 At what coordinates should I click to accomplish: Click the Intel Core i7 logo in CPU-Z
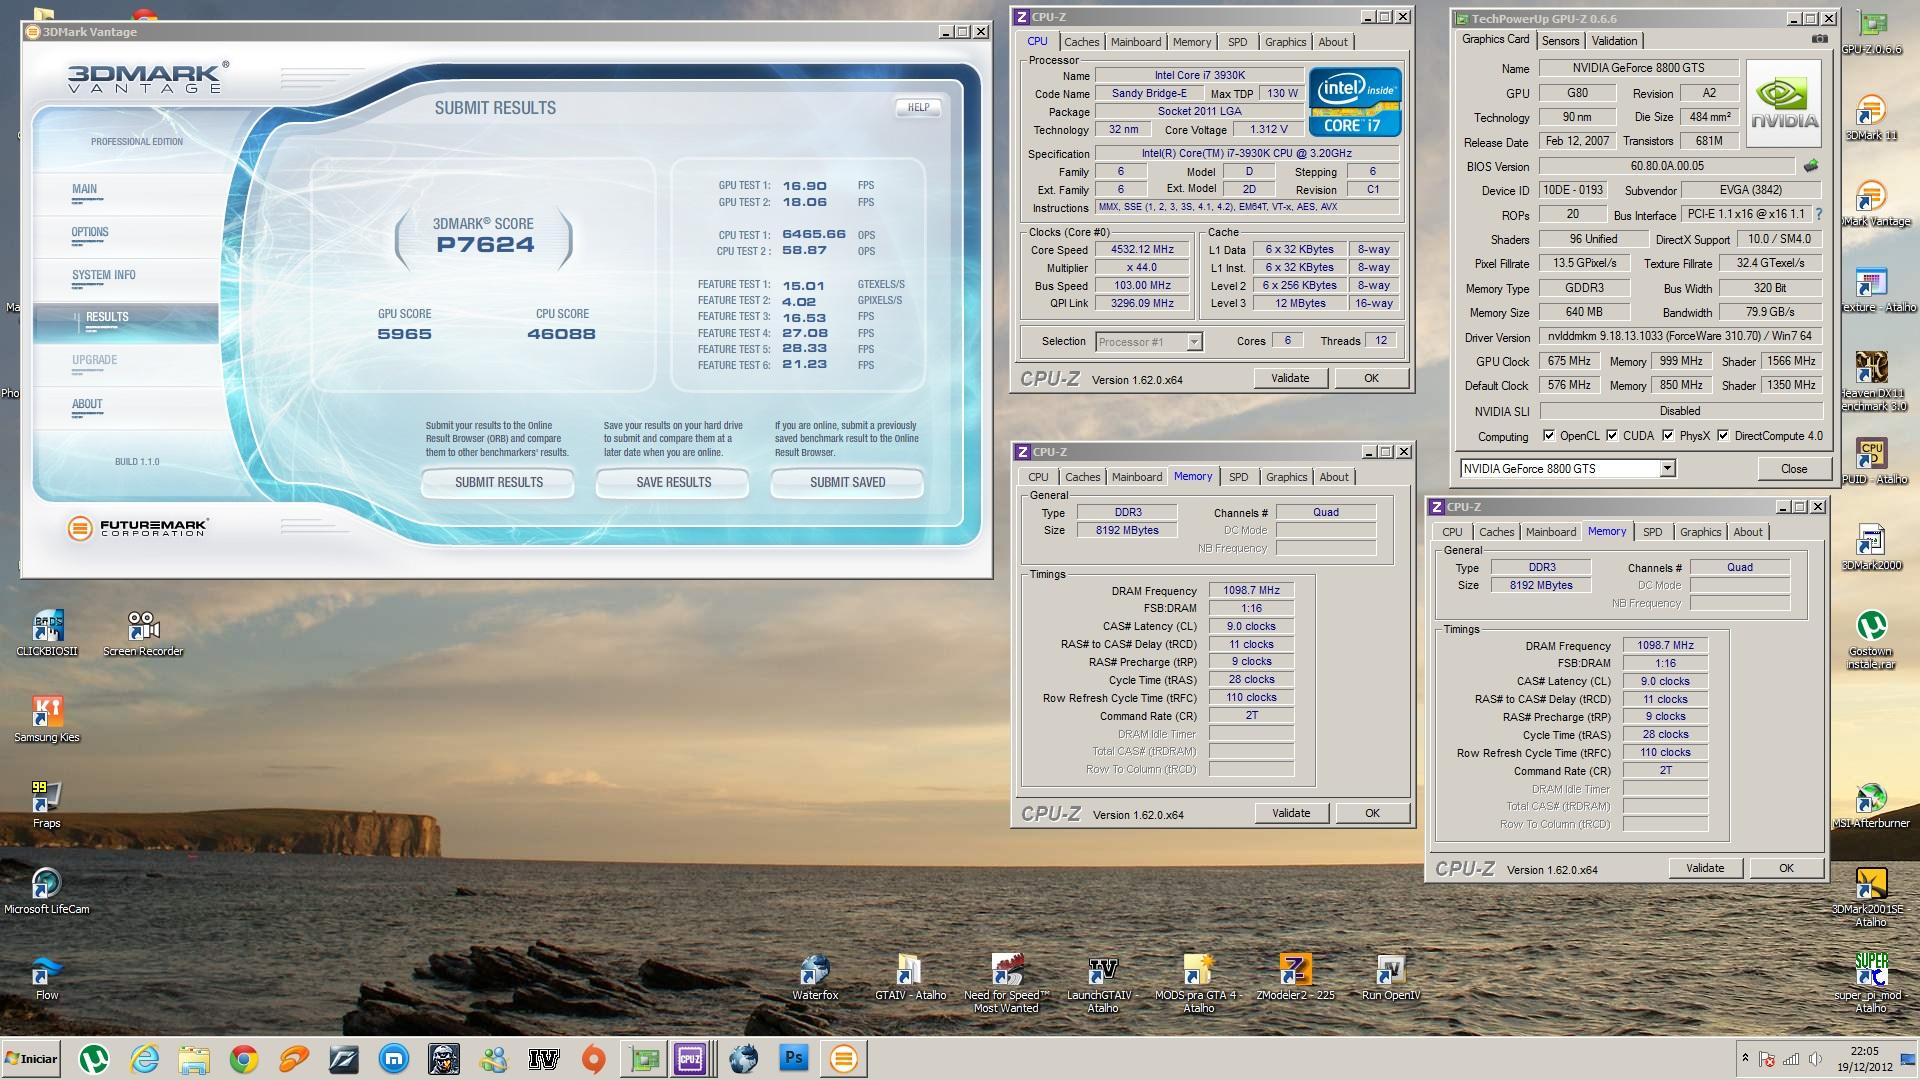tap(1355, 102)
